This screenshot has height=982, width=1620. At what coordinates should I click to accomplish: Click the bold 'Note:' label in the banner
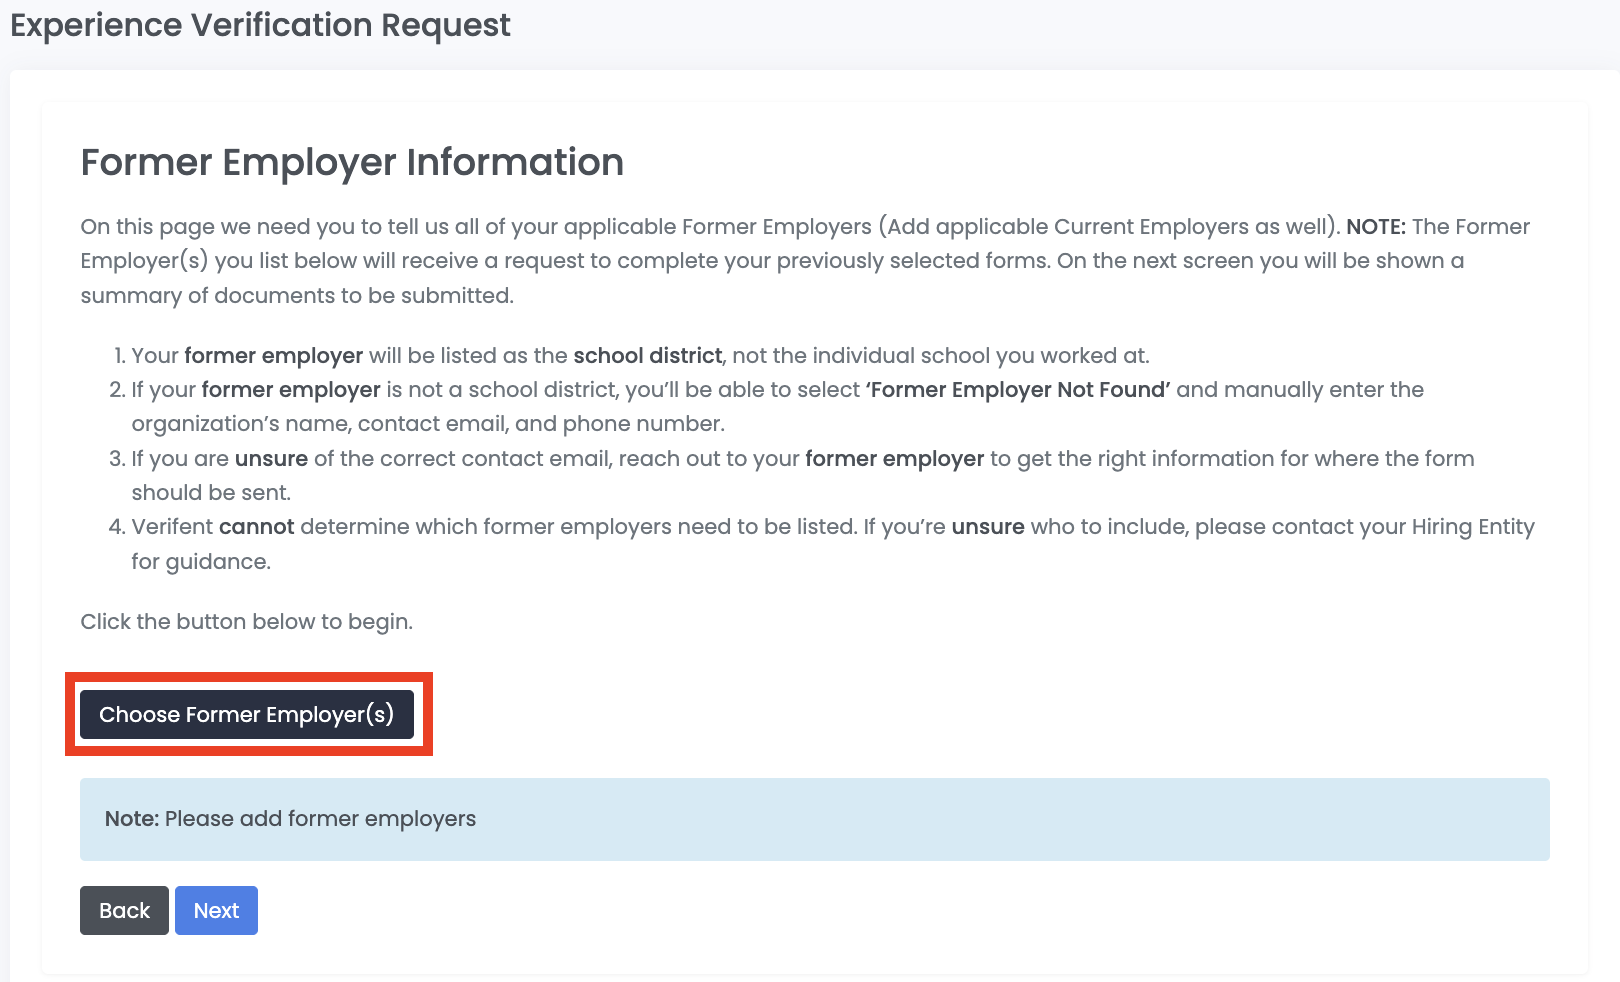(x=132, y=819)
